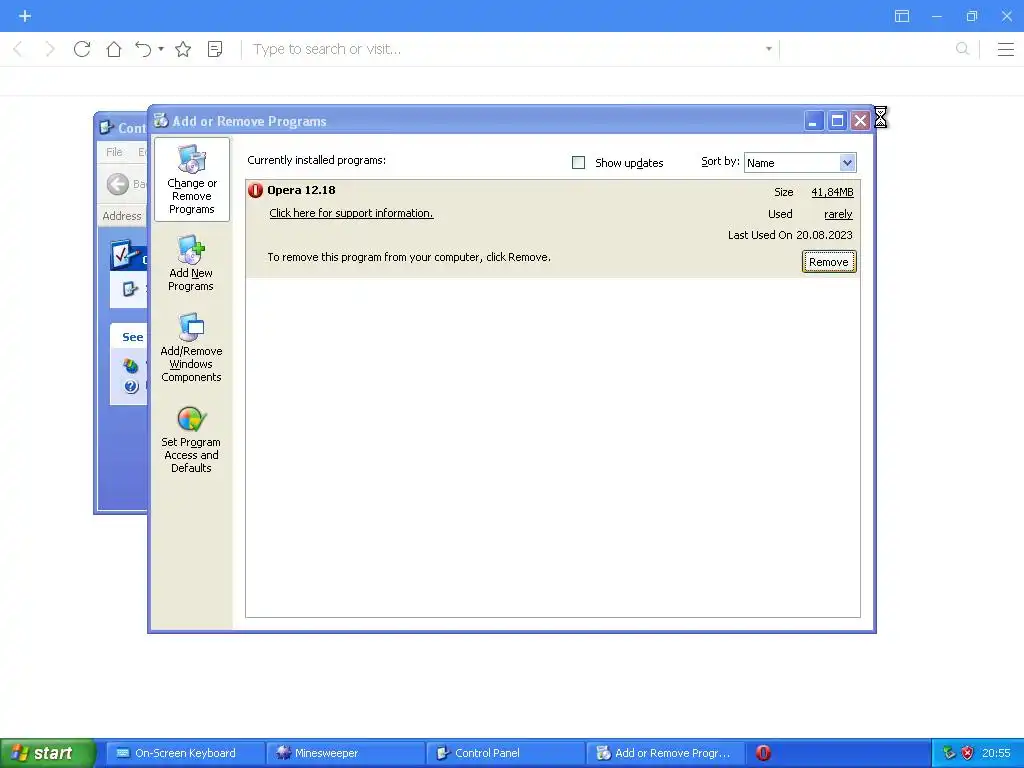Open Click here for support information link
The height and width of the screenshot is (768, 1024).
(351, 213)
